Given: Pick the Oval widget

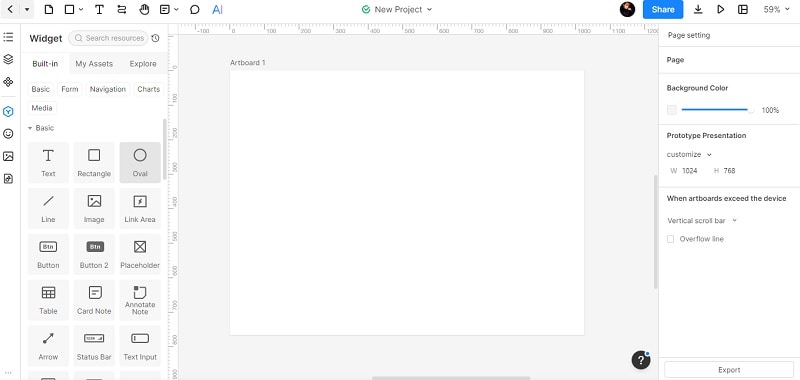Looking at the screenshot, I should click(x=140, y=162).
